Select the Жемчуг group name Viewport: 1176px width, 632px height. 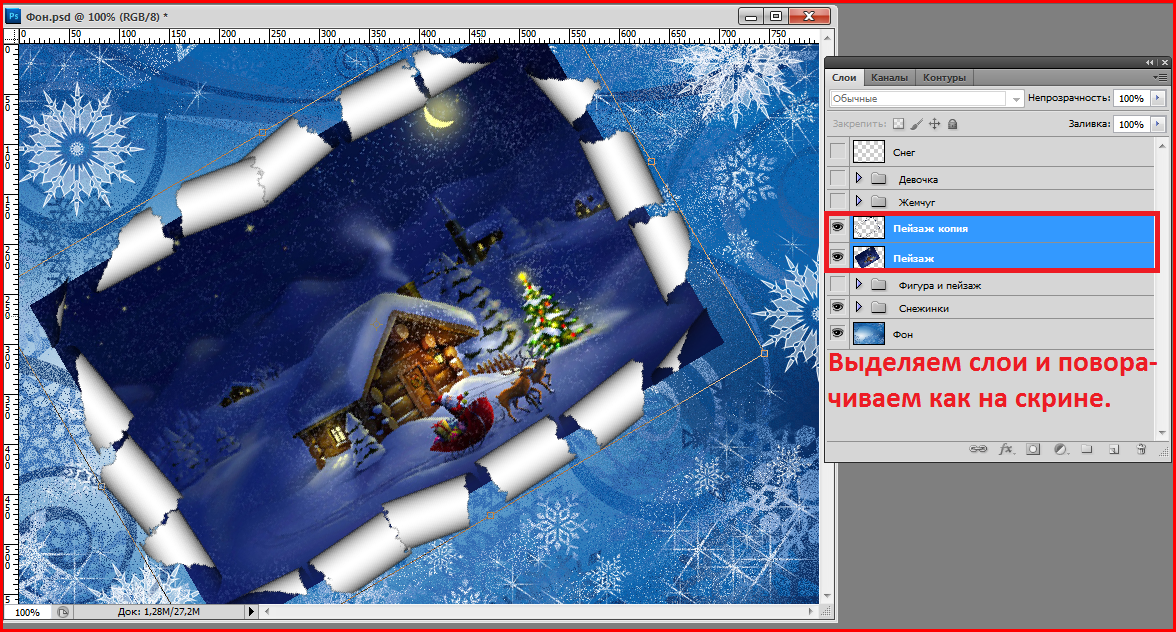(x=917, y=202)
